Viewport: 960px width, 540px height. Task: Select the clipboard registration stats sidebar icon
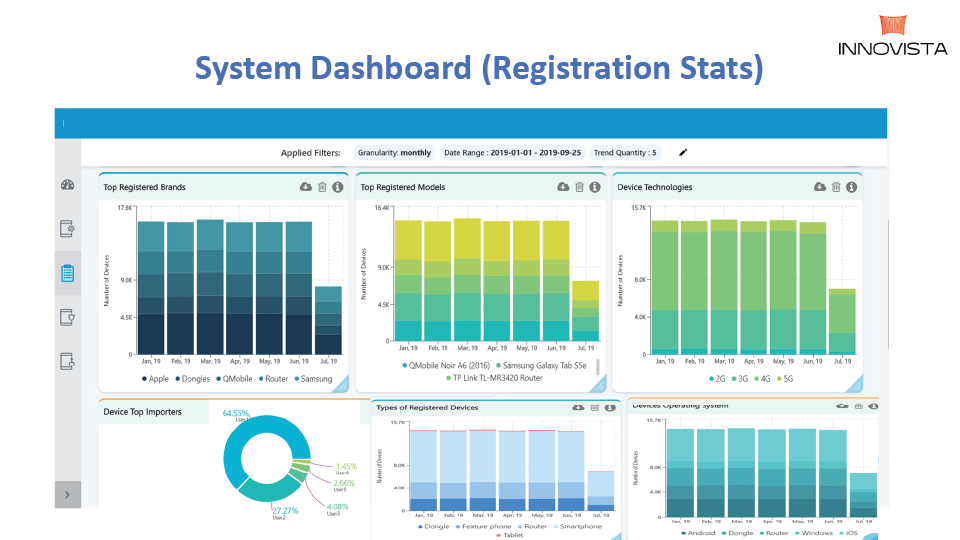pos(68,273)
